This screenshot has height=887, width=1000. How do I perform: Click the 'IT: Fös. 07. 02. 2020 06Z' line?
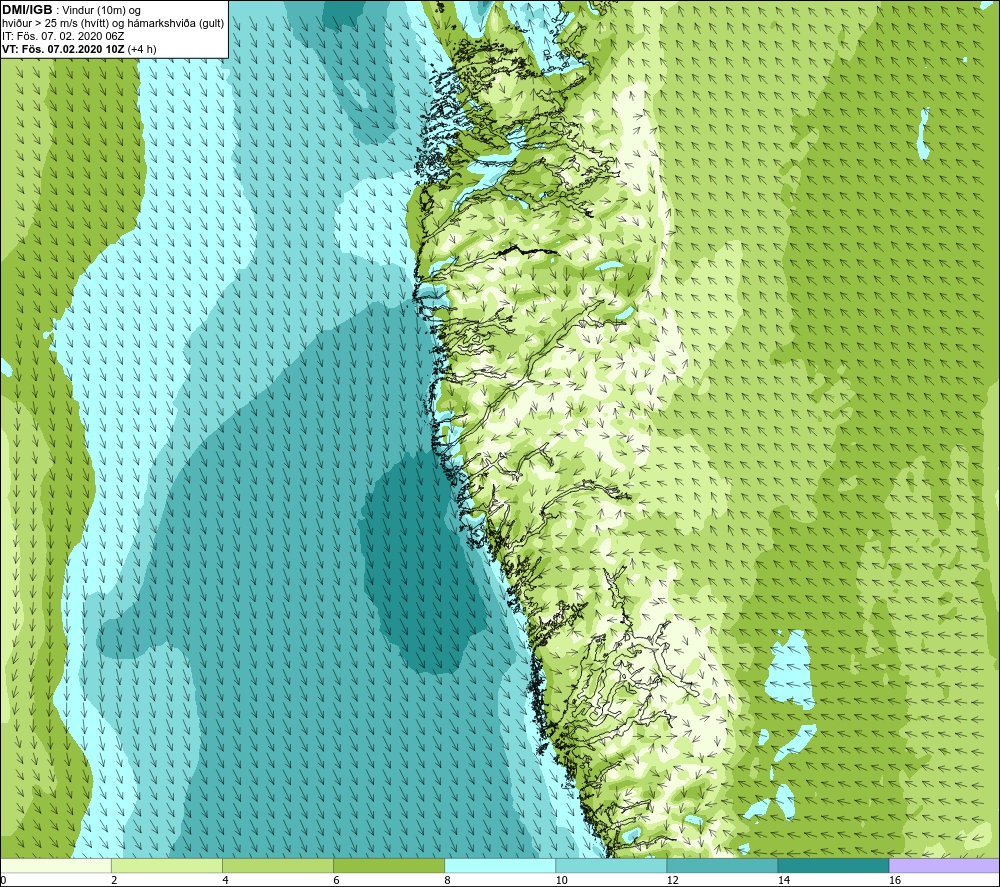click(63, 36)
